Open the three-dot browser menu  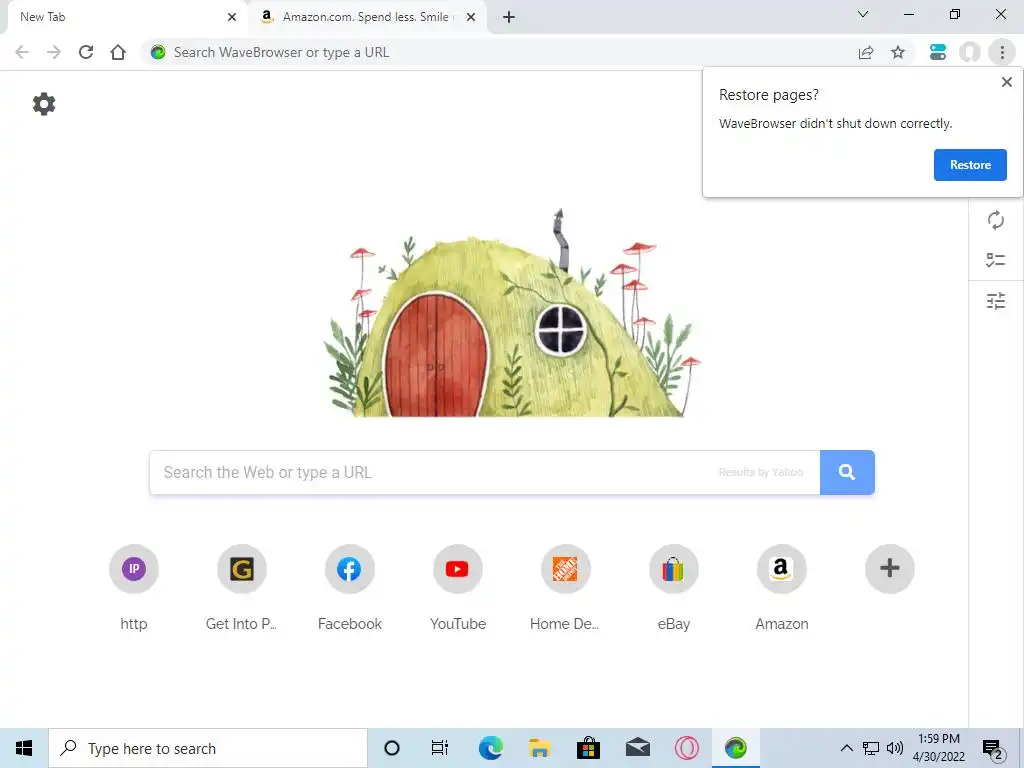click(1002, 52)
